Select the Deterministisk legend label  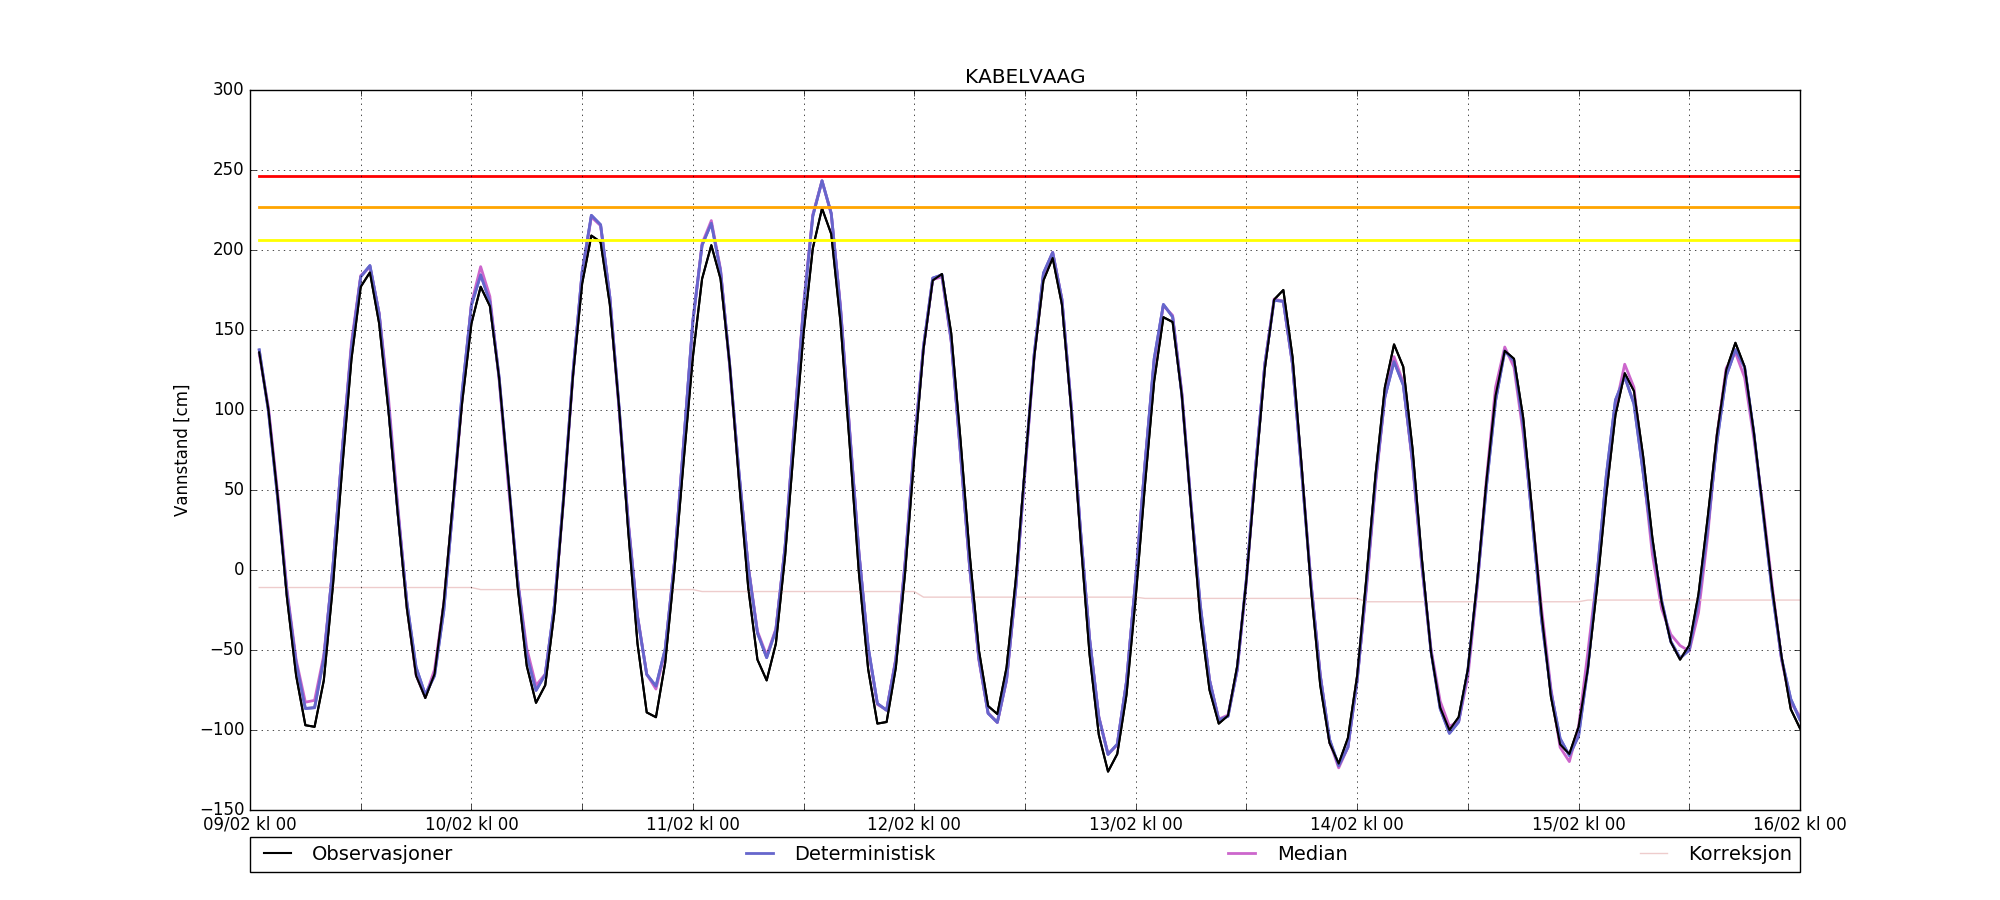click(x=865, y=854)
